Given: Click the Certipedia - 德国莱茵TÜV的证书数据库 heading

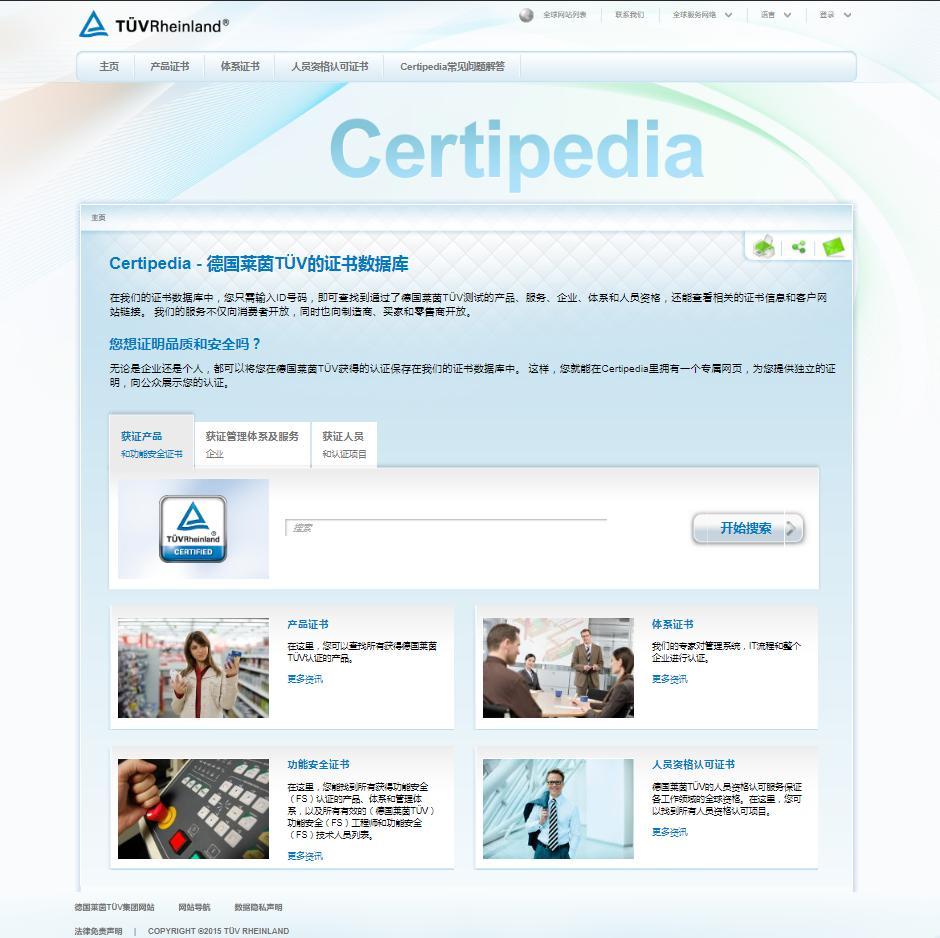Looking at the screenshot, I should (259, 264).
